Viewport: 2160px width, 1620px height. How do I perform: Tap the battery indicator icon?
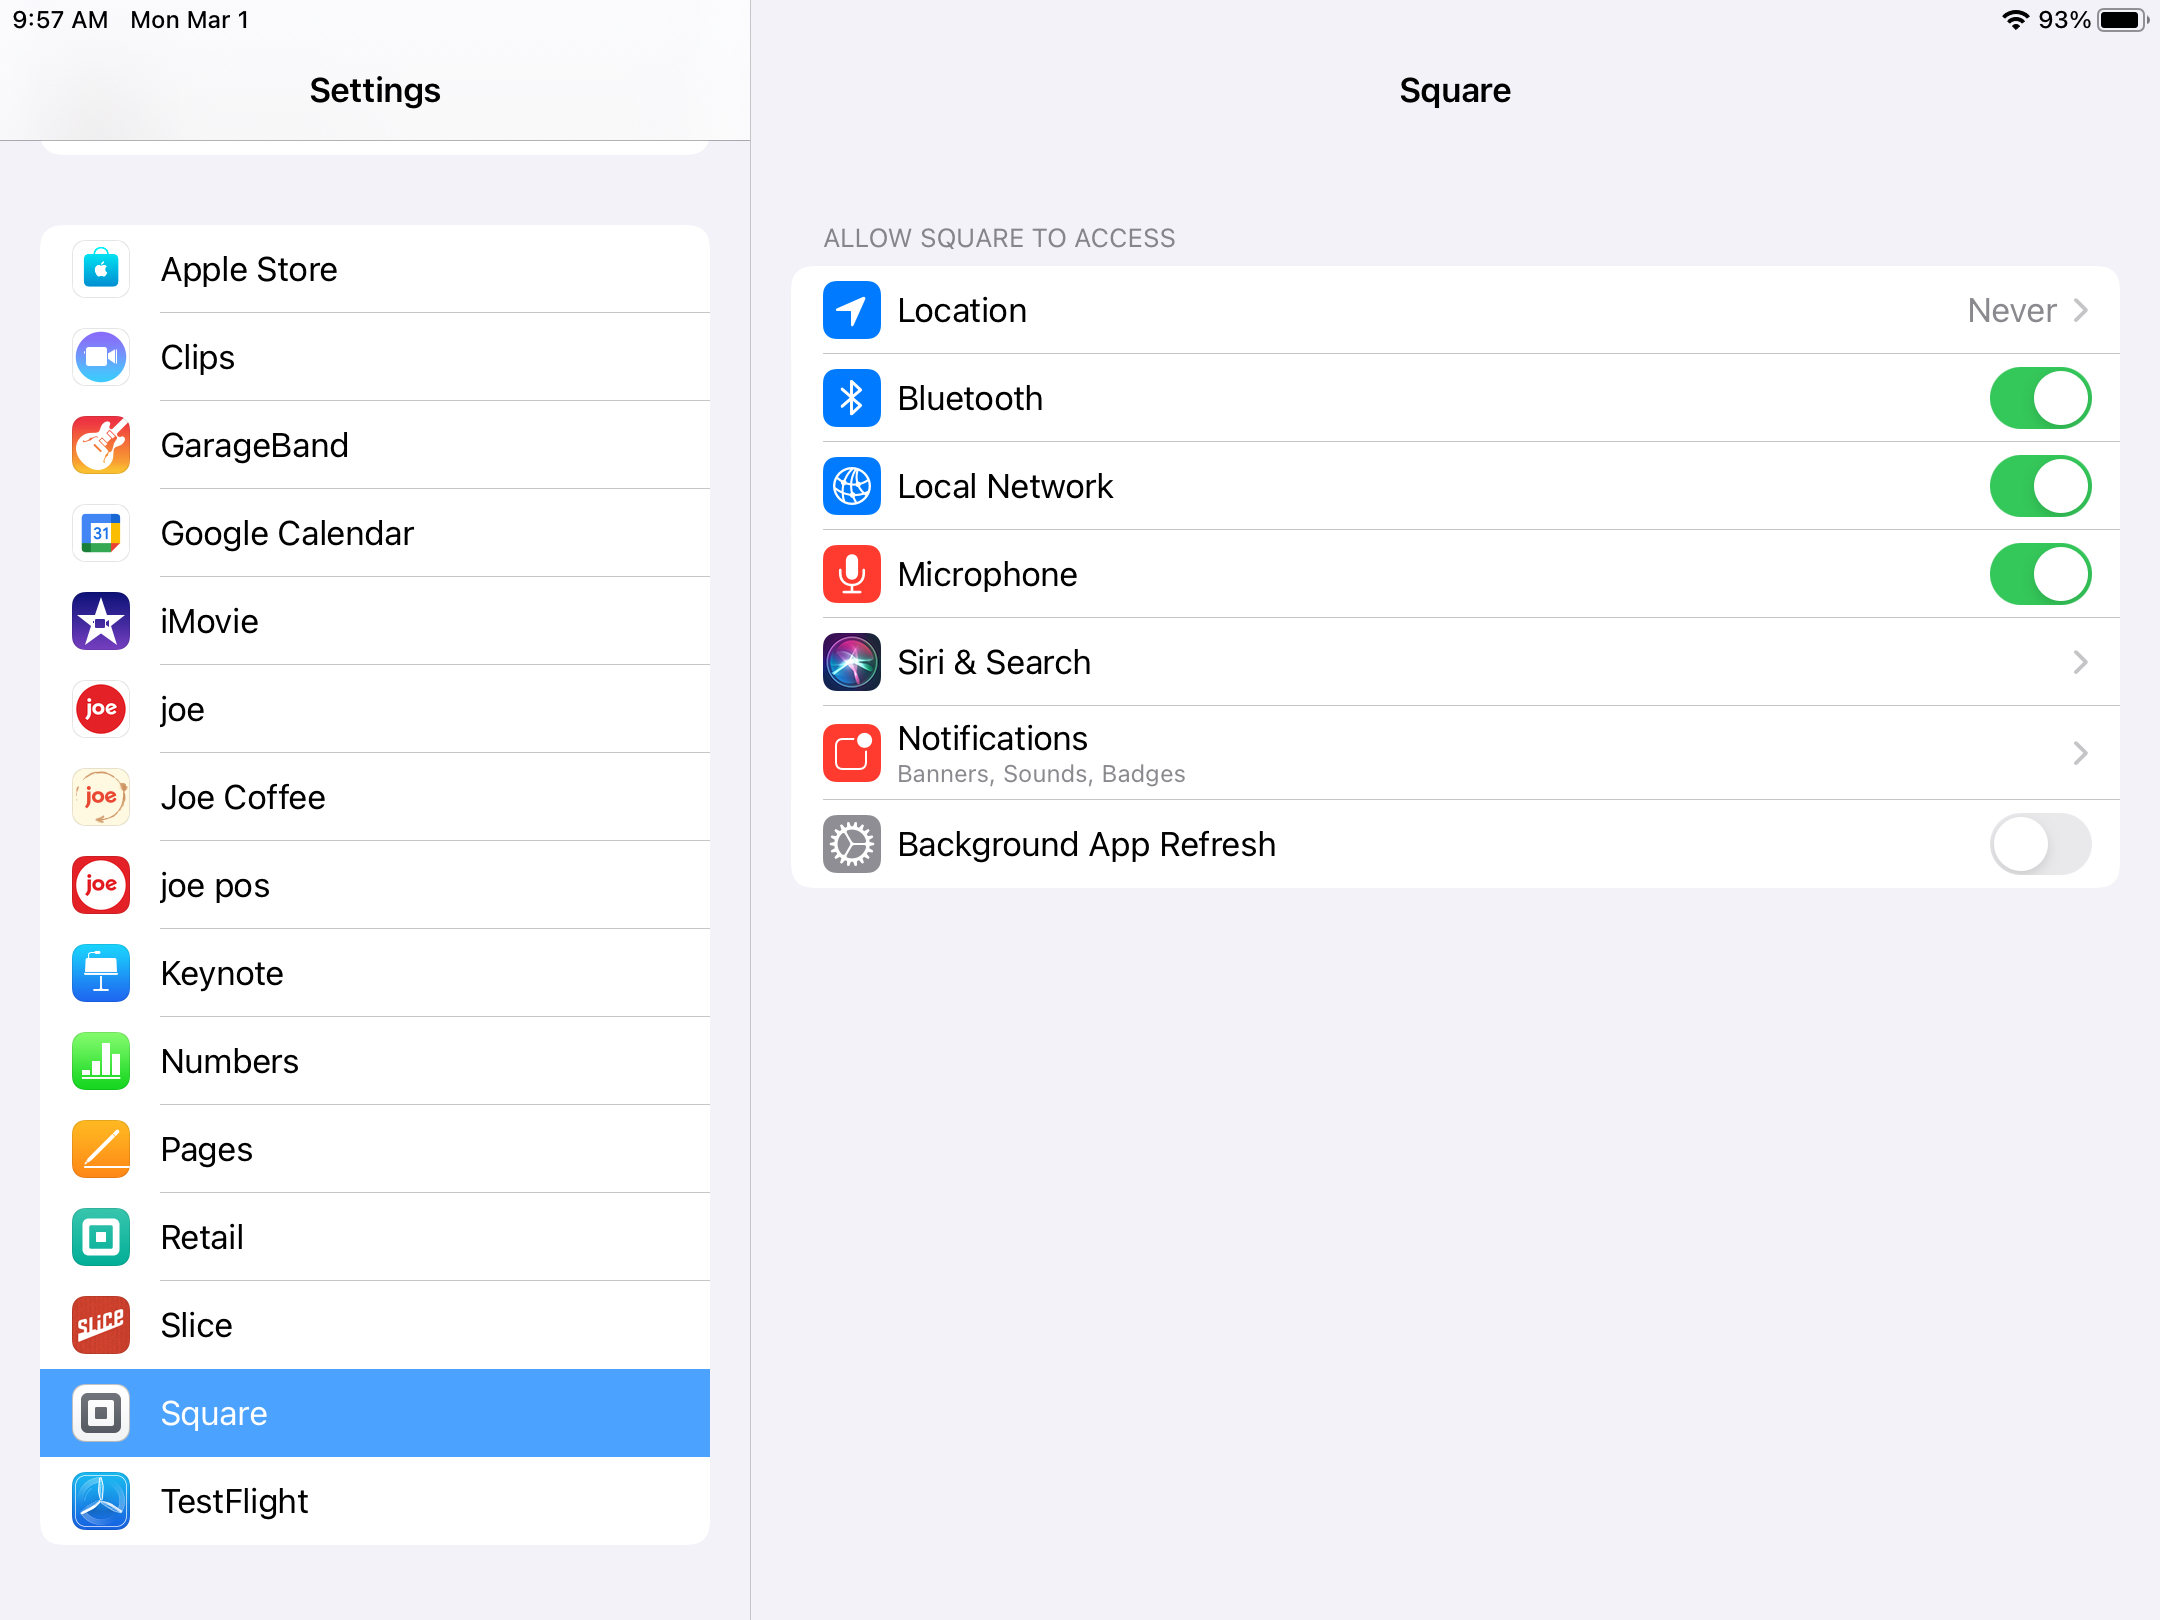(2123, 20)
